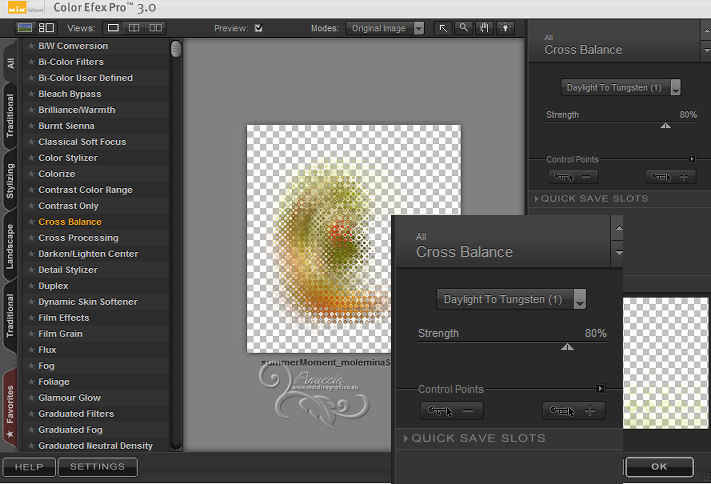
Task: Toggle favorite star for Bleach Bypass
Action: (31, 94)
